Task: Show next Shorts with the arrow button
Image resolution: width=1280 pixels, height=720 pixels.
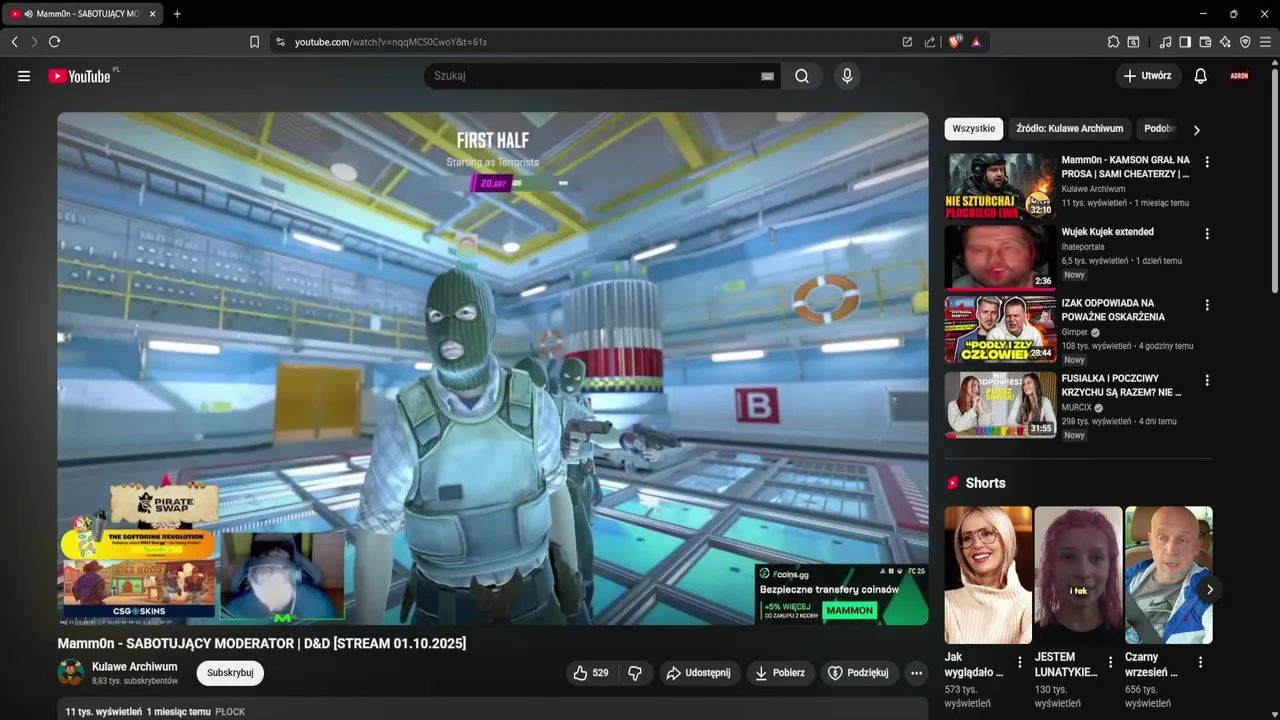Action: [1209, 590]
